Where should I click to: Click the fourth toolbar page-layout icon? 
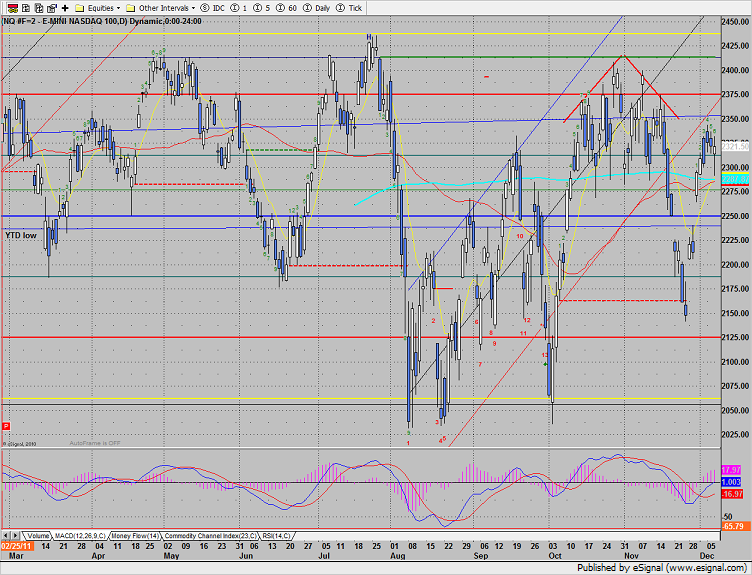(52, 8)
